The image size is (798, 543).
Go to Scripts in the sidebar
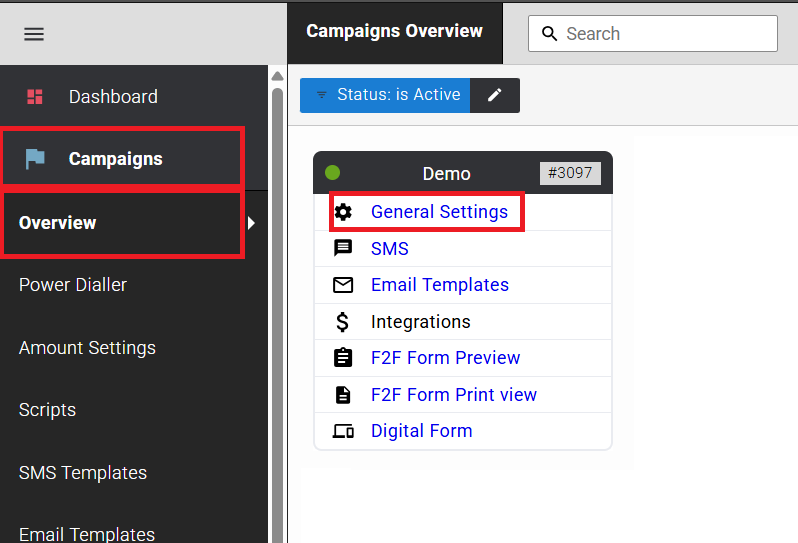point(47,410)
